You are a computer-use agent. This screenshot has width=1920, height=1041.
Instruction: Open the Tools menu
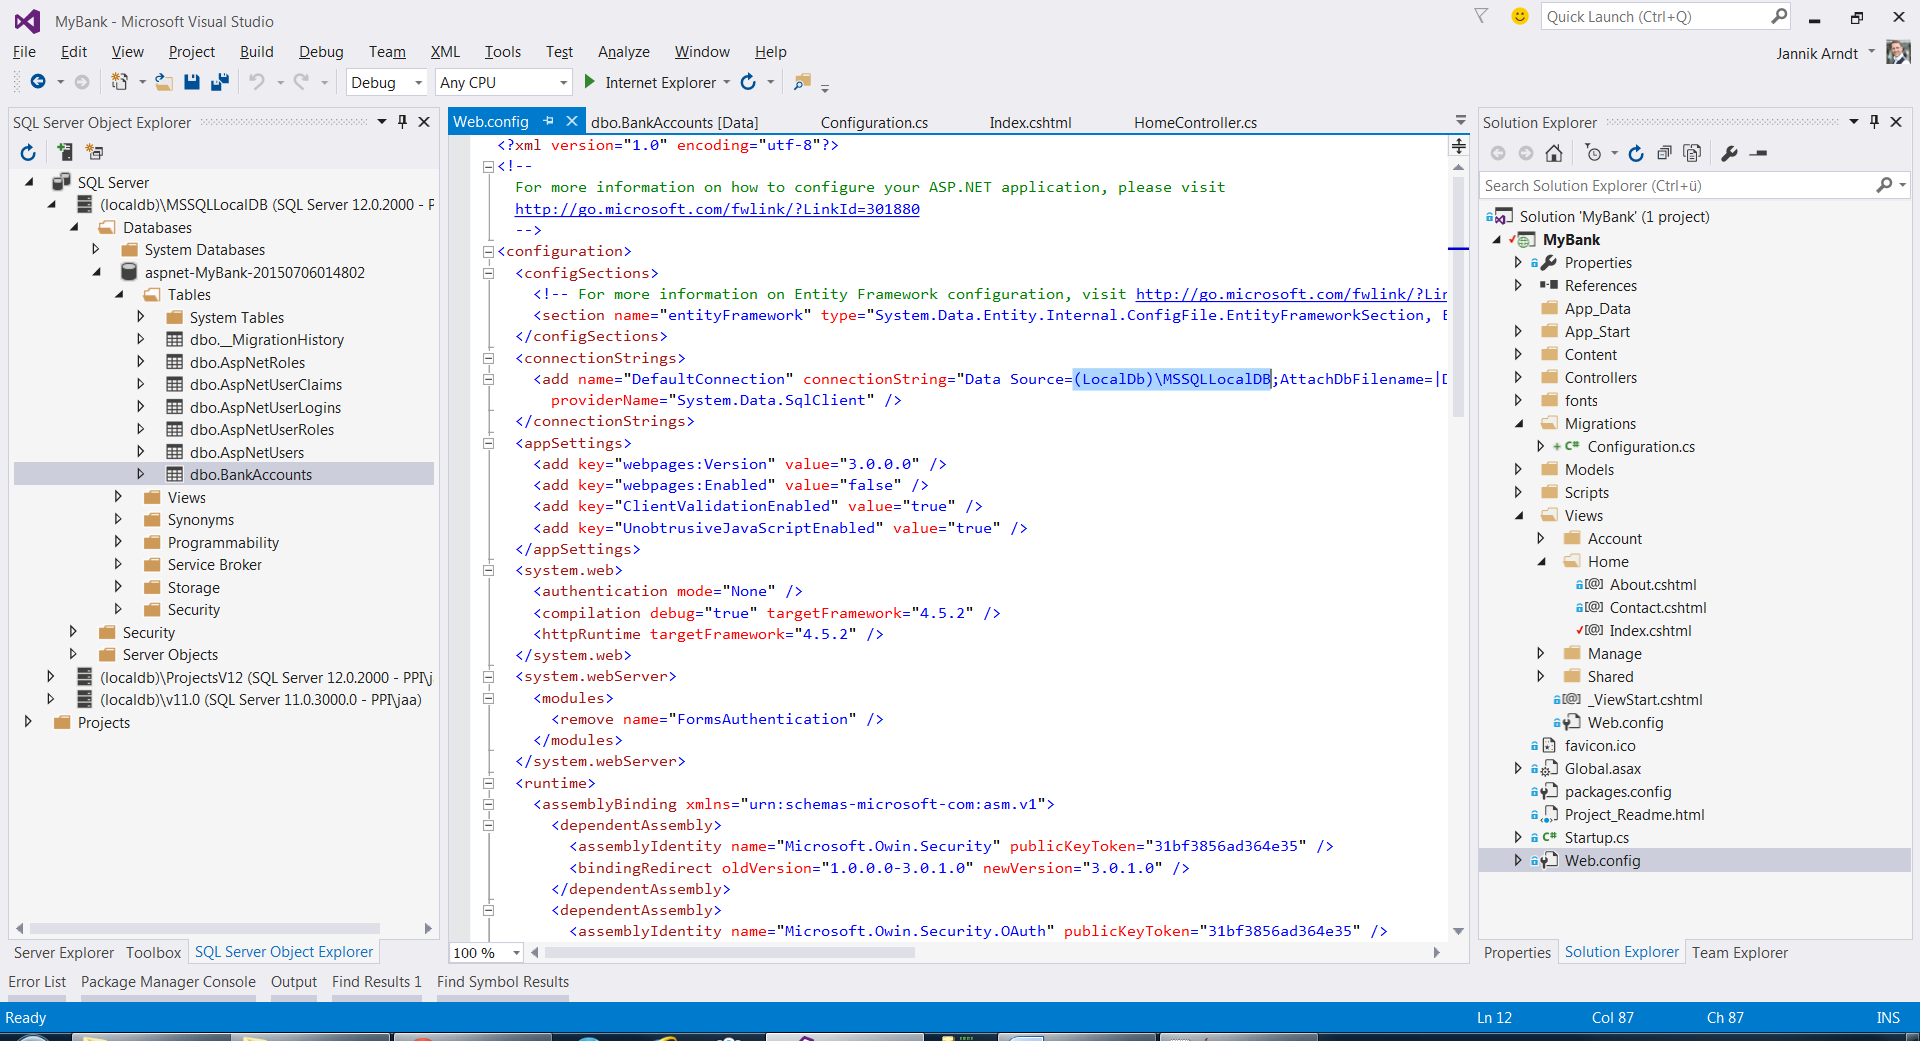click(x=503, y=52)
